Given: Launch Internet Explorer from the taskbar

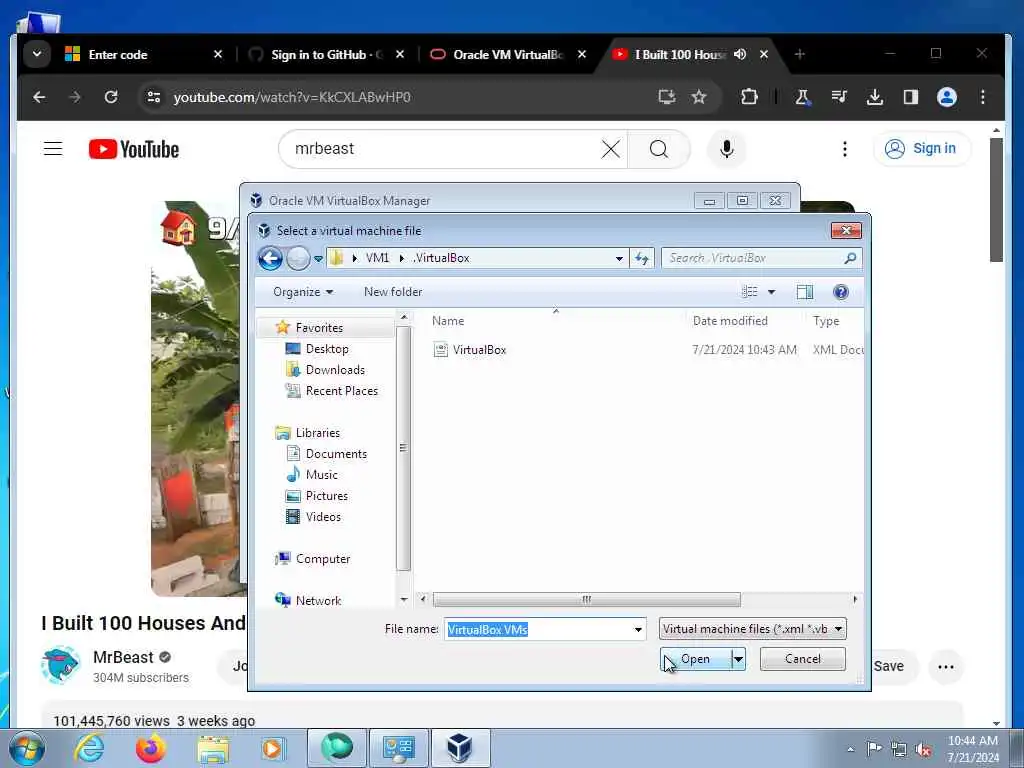Looking at the screenshot, I should pyautogui.click(x=89, y=748).
